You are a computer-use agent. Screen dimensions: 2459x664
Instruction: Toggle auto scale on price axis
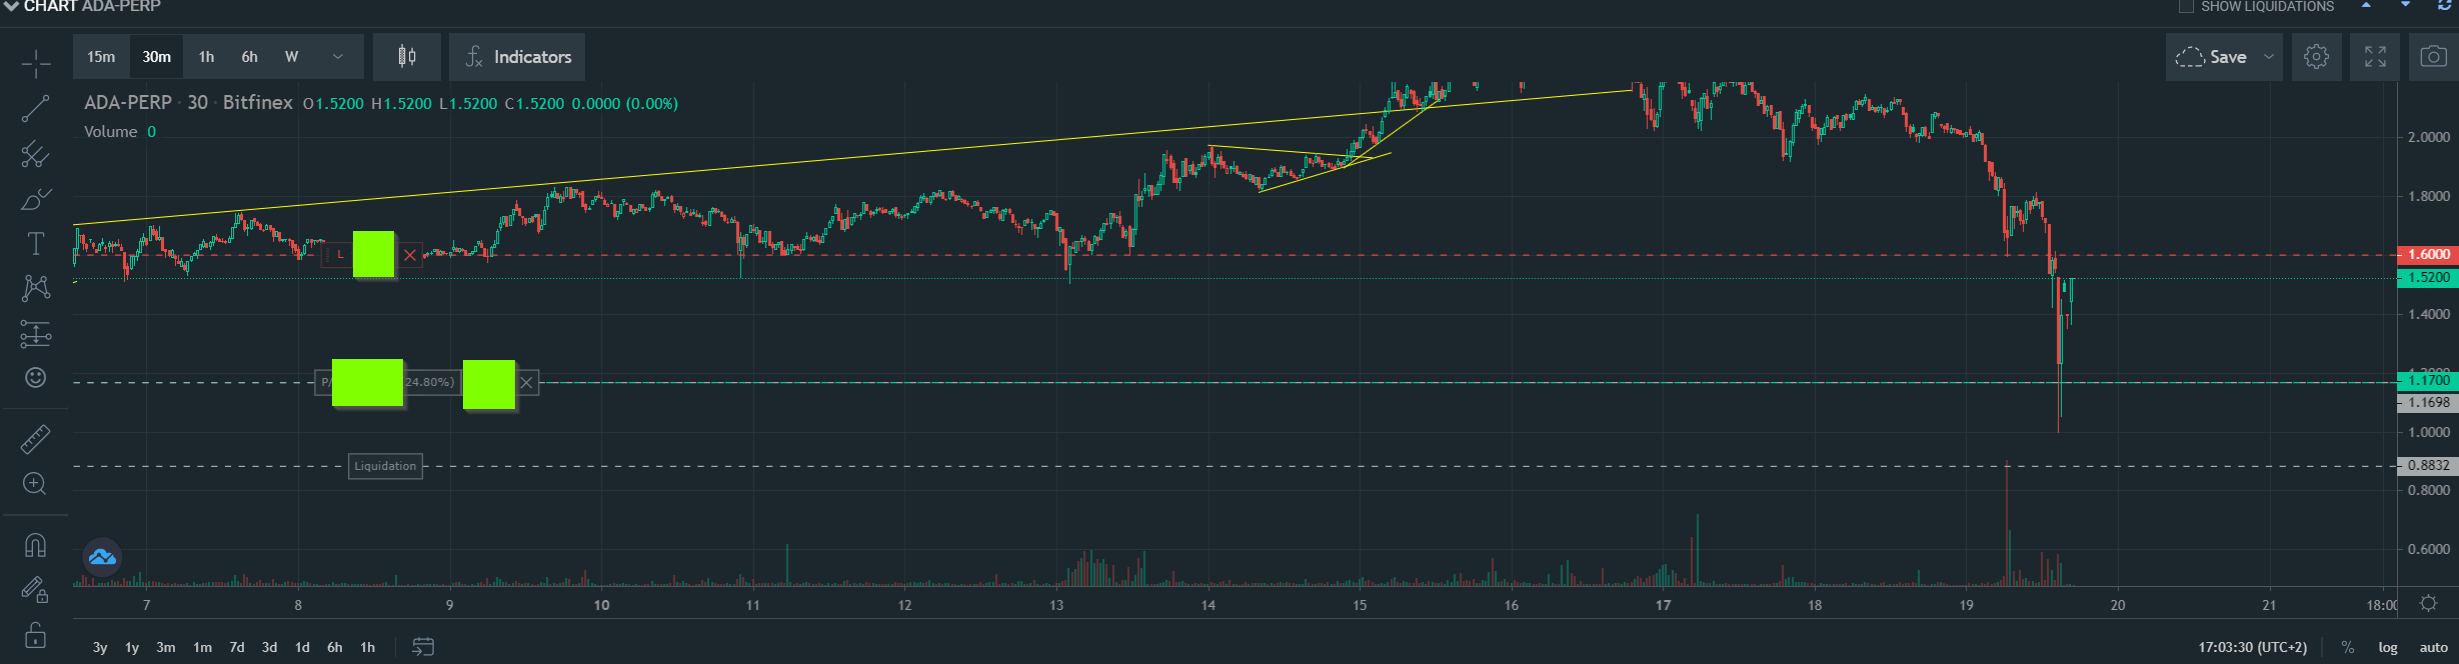pos(2433,647)
